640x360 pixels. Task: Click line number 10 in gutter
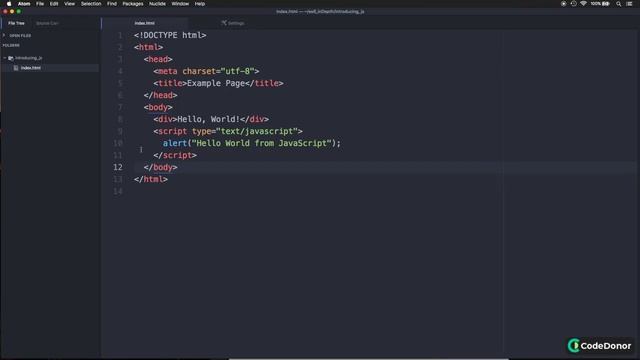(118, 143)
